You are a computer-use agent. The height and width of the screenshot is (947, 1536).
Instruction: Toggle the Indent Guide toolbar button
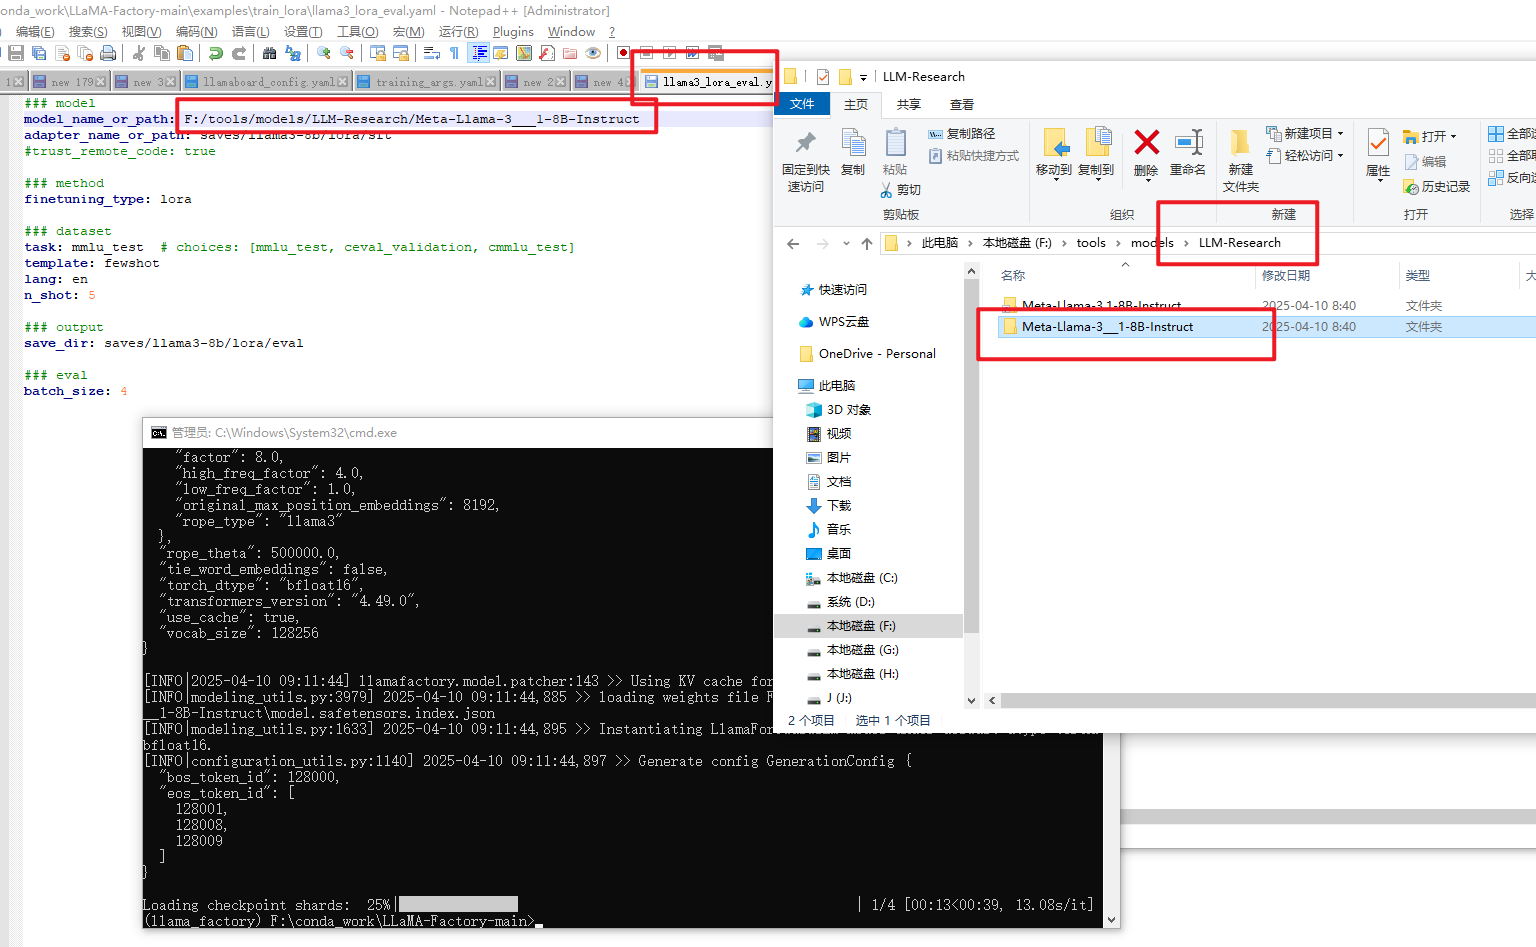point(478,53)
